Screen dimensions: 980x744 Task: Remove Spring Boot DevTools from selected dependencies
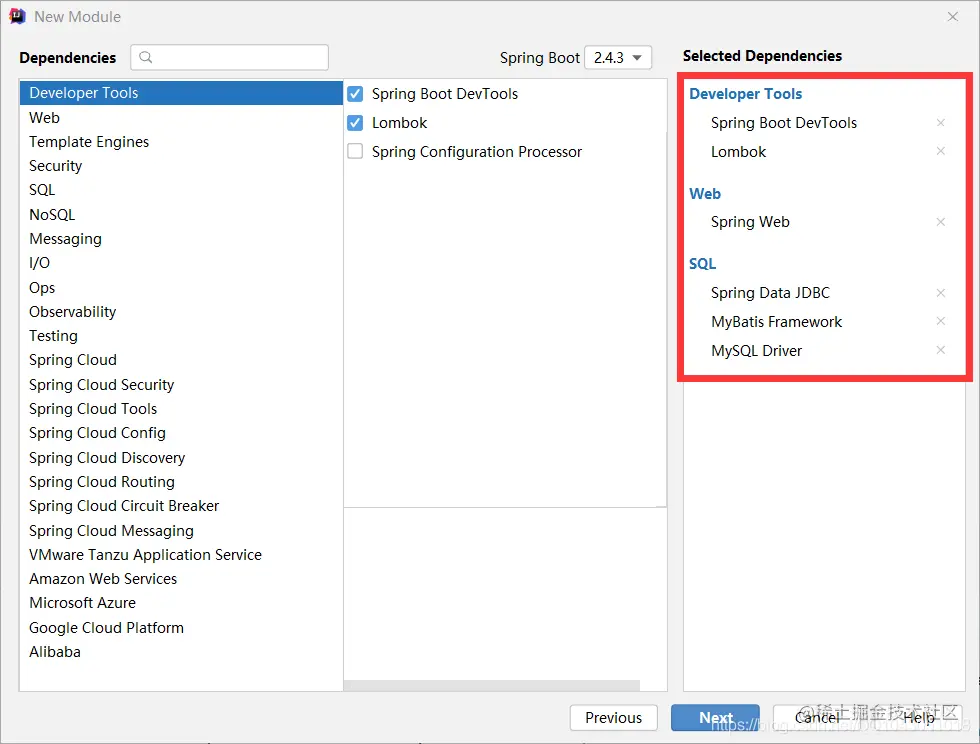[x=941, y=123]
